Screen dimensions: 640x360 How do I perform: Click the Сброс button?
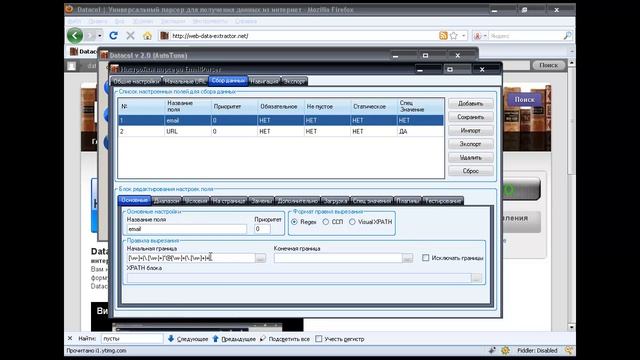coord(471,171)
